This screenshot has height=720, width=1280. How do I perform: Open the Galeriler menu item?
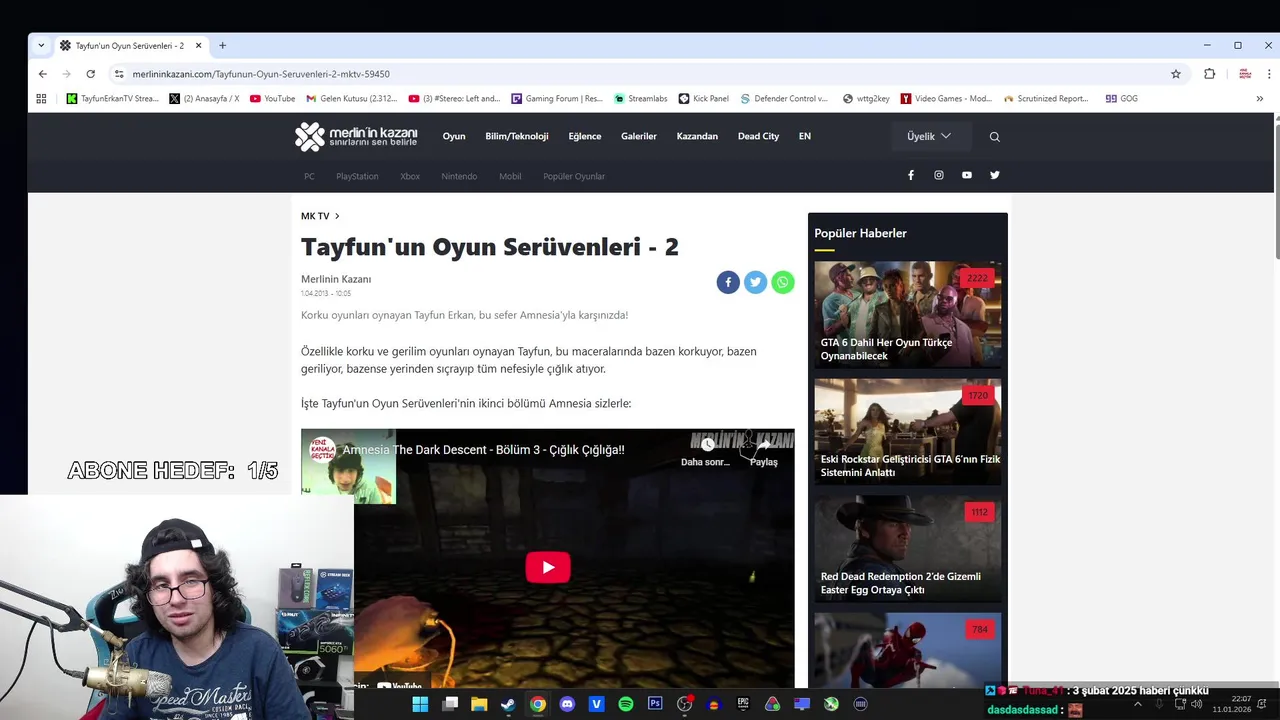tap(639, 137)
